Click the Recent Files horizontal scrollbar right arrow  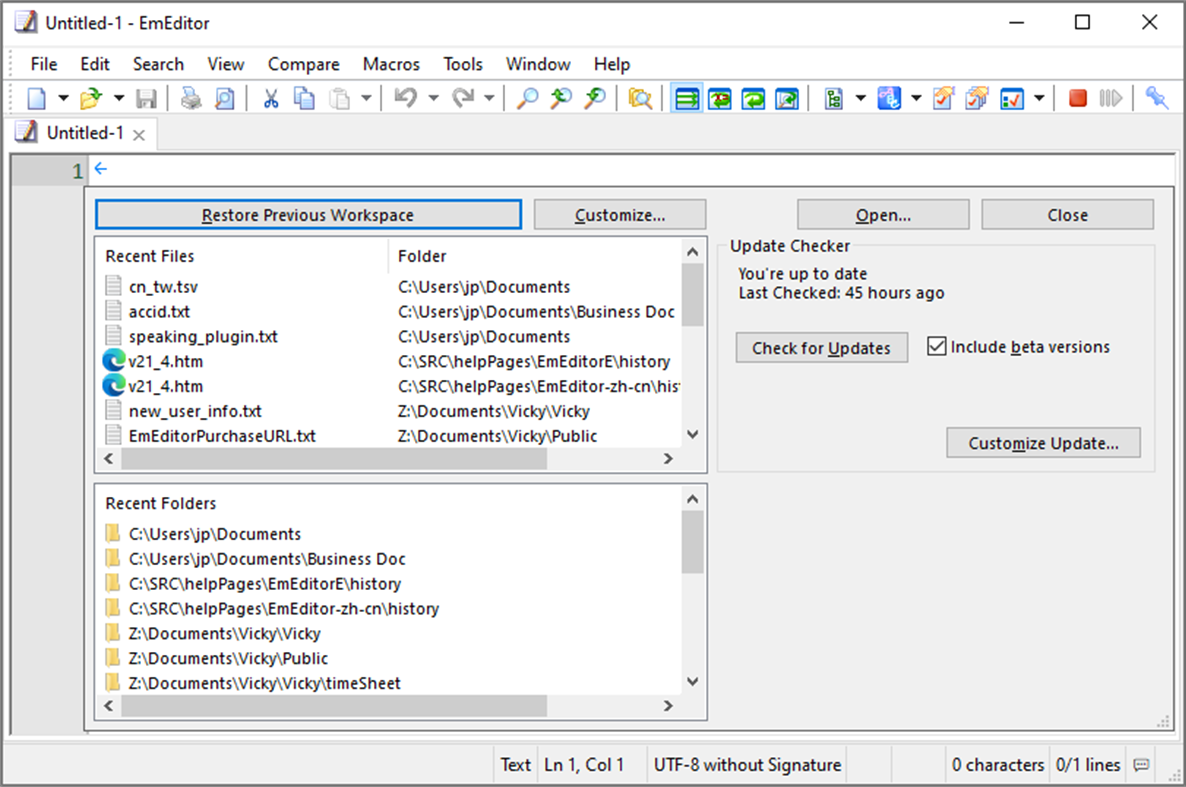[x=668, y=458]
